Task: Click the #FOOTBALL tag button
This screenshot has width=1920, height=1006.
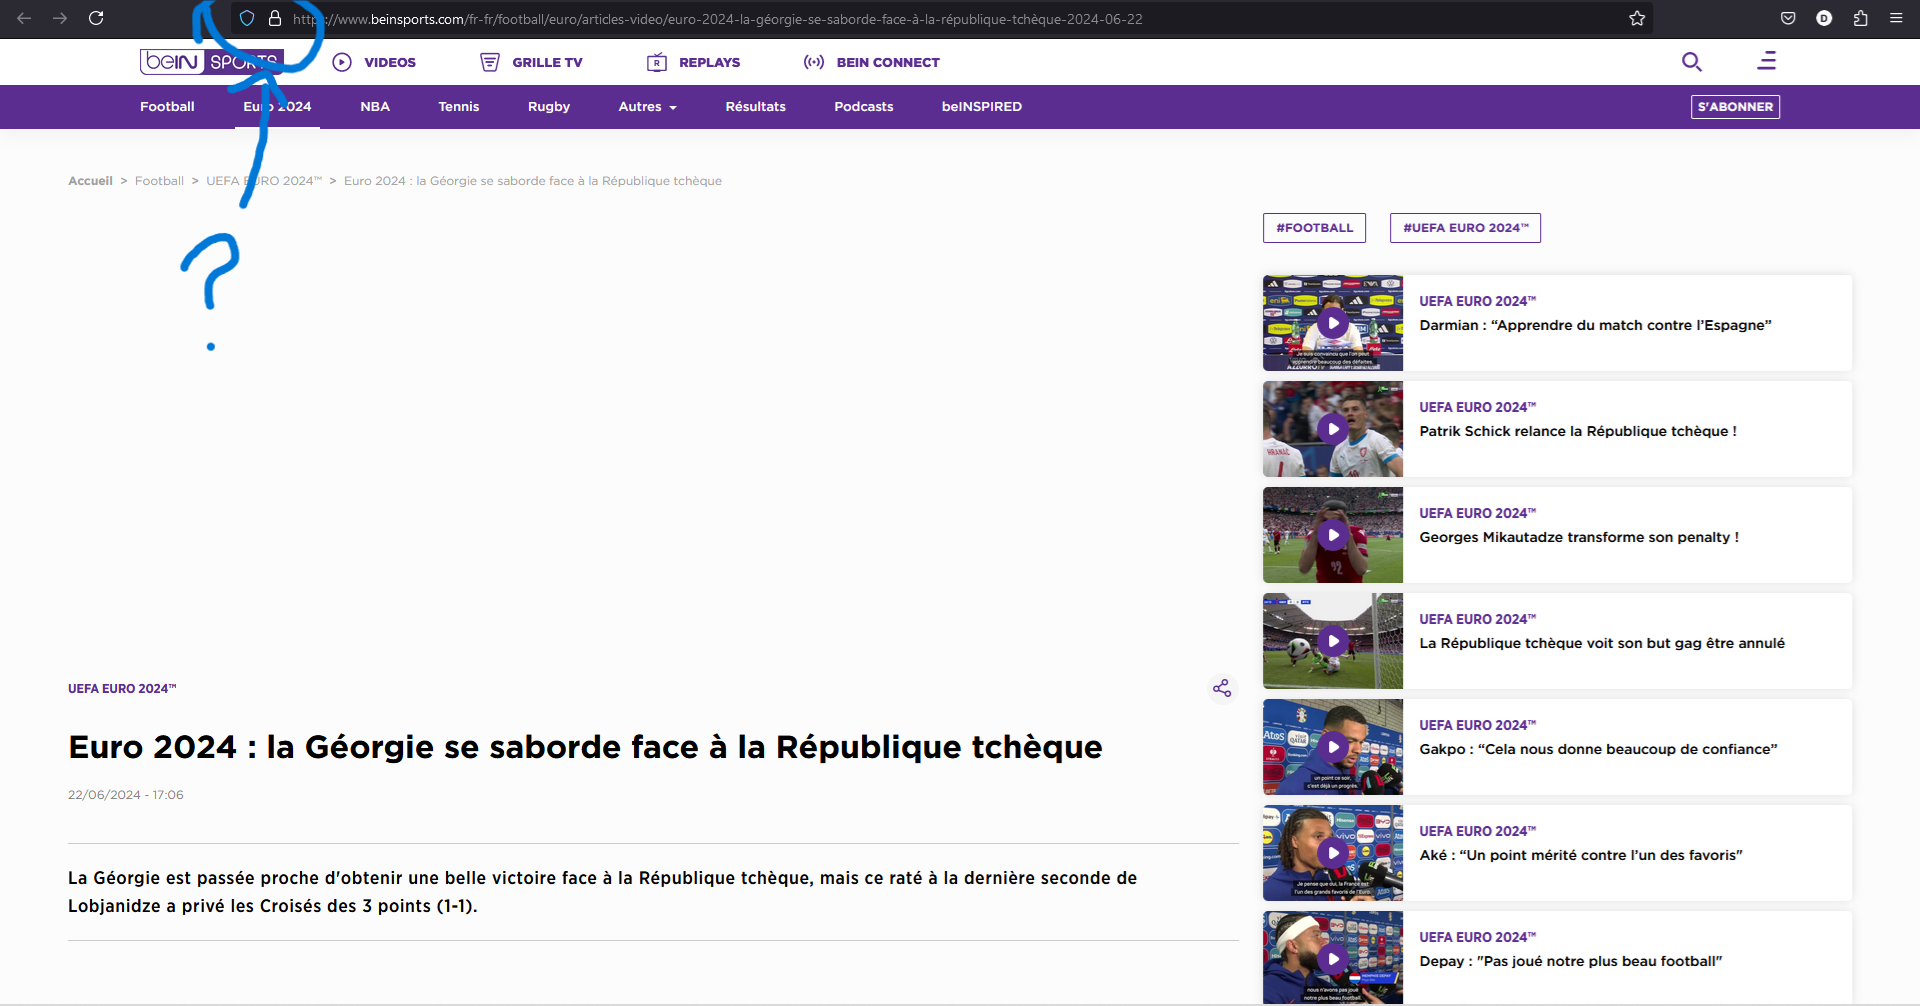Action: (1314, 228)
